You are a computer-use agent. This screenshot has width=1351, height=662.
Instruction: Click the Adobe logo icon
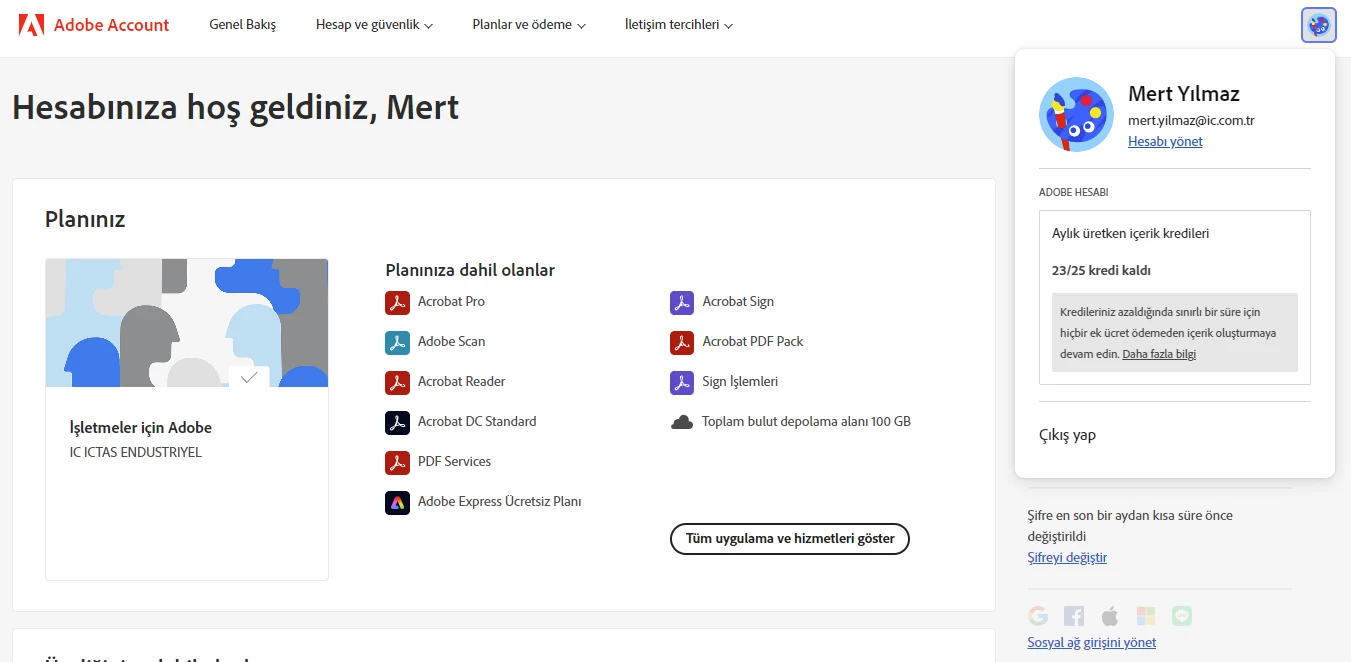coord(32,25)
